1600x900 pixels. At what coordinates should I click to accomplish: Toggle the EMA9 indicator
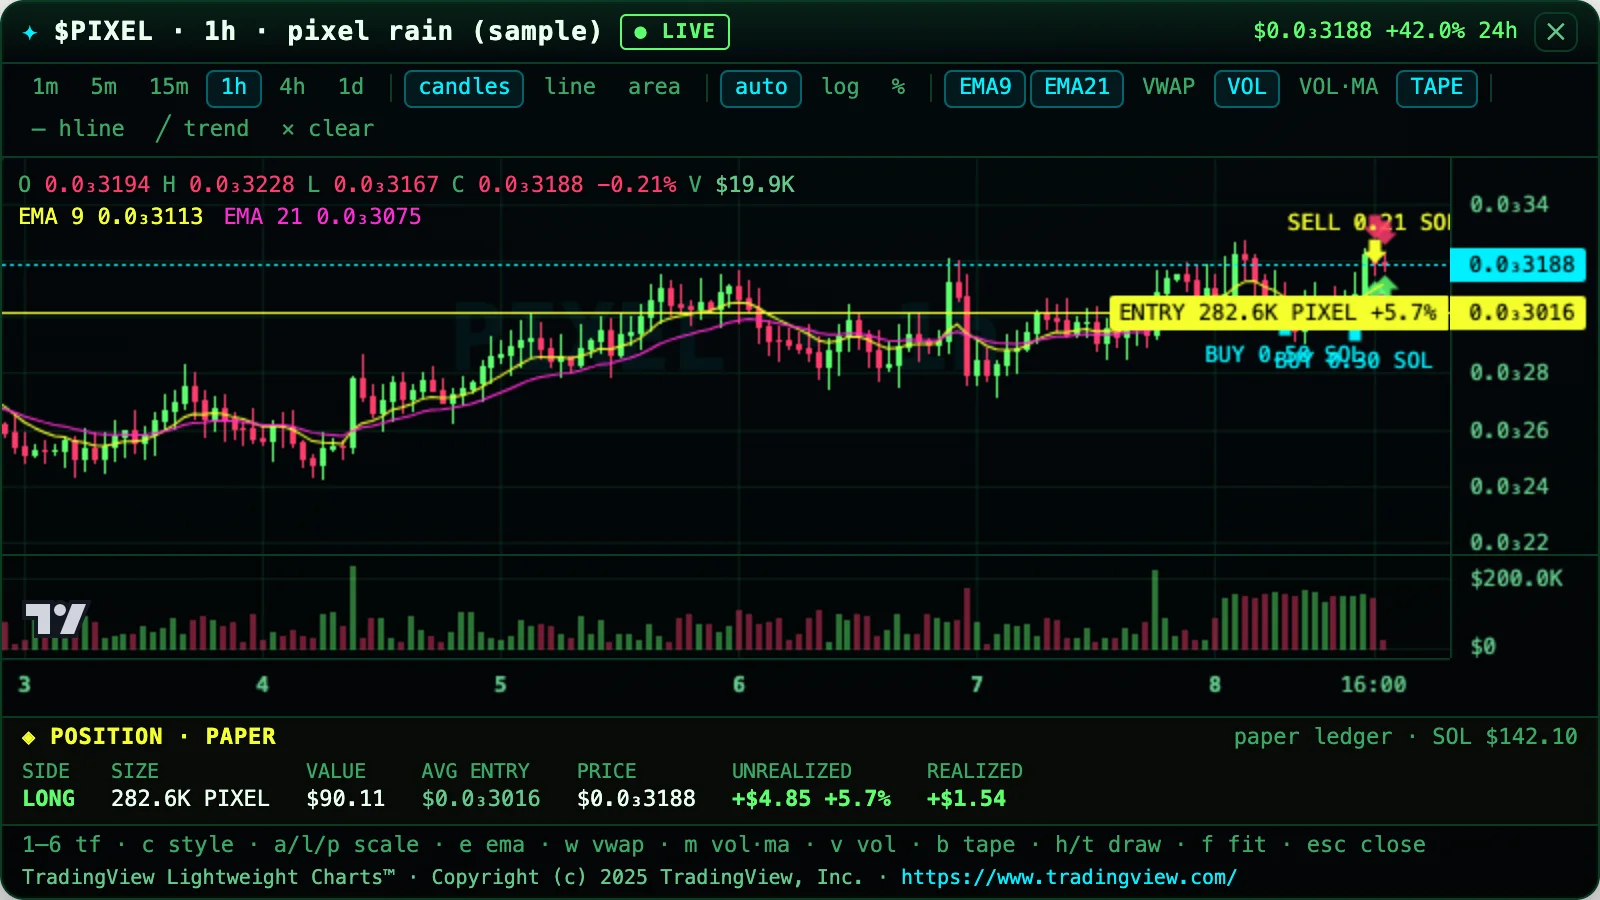click(x=985, y=88)
